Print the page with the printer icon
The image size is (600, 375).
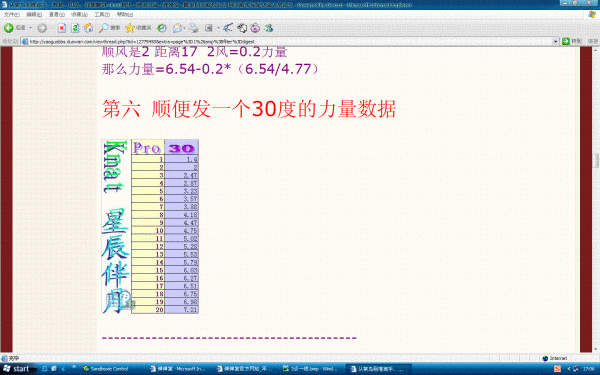[x=194, y=28]
